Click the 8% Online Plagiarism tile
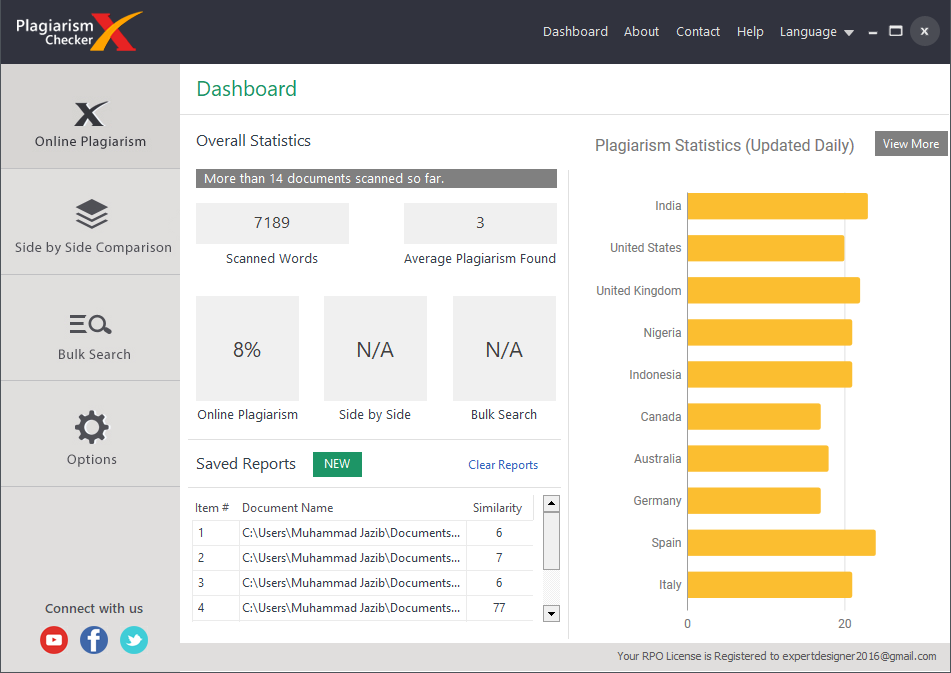The image size is (951, 673). pyautogui.click(x=247, y=349)
